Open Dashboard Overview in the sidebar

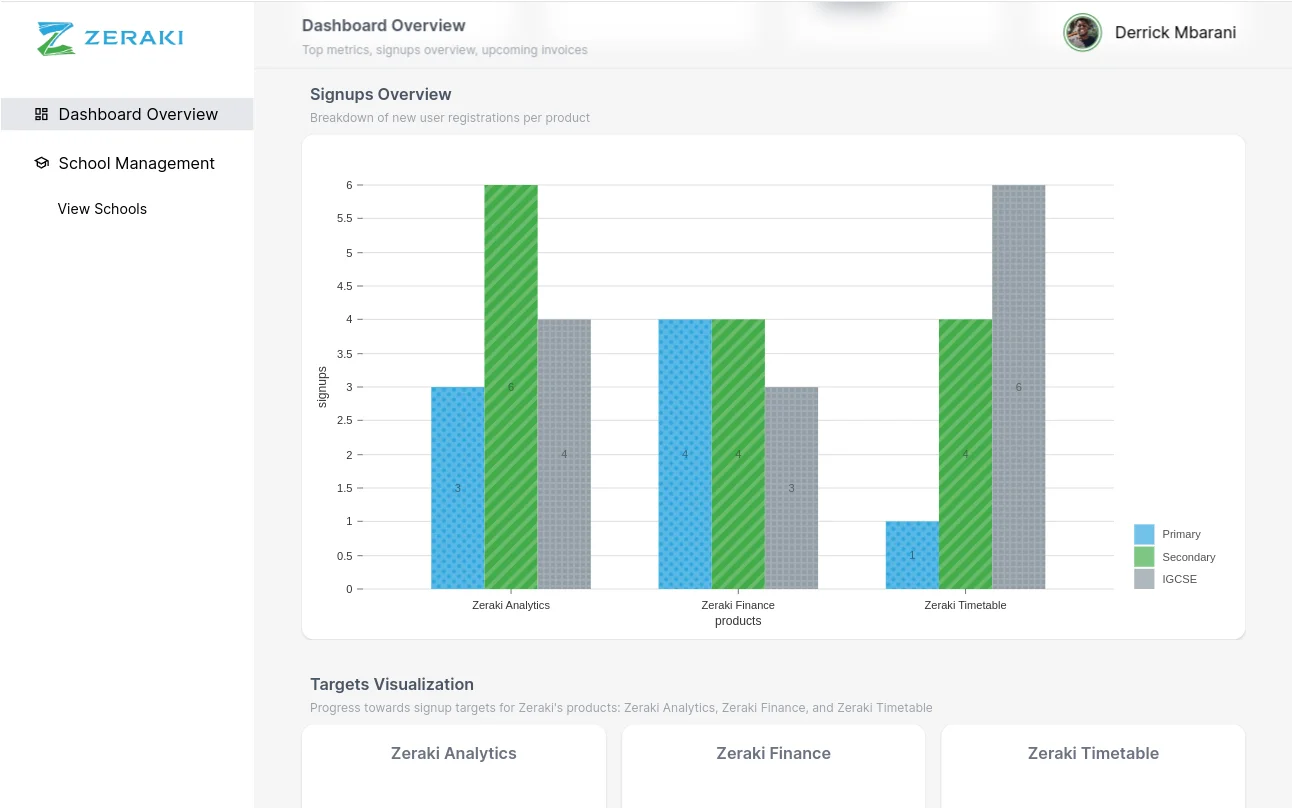click(127, 114)
